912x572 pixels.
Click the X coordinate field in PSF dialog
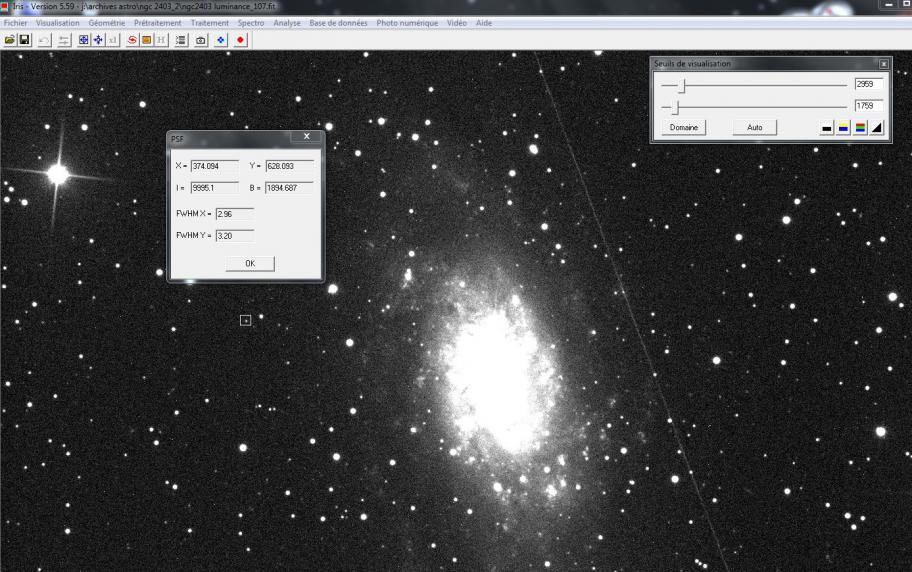215,166
